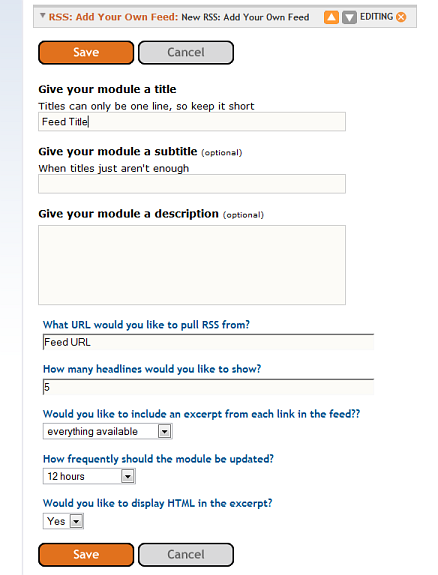Click the bottom Save button

coord(86,554)
